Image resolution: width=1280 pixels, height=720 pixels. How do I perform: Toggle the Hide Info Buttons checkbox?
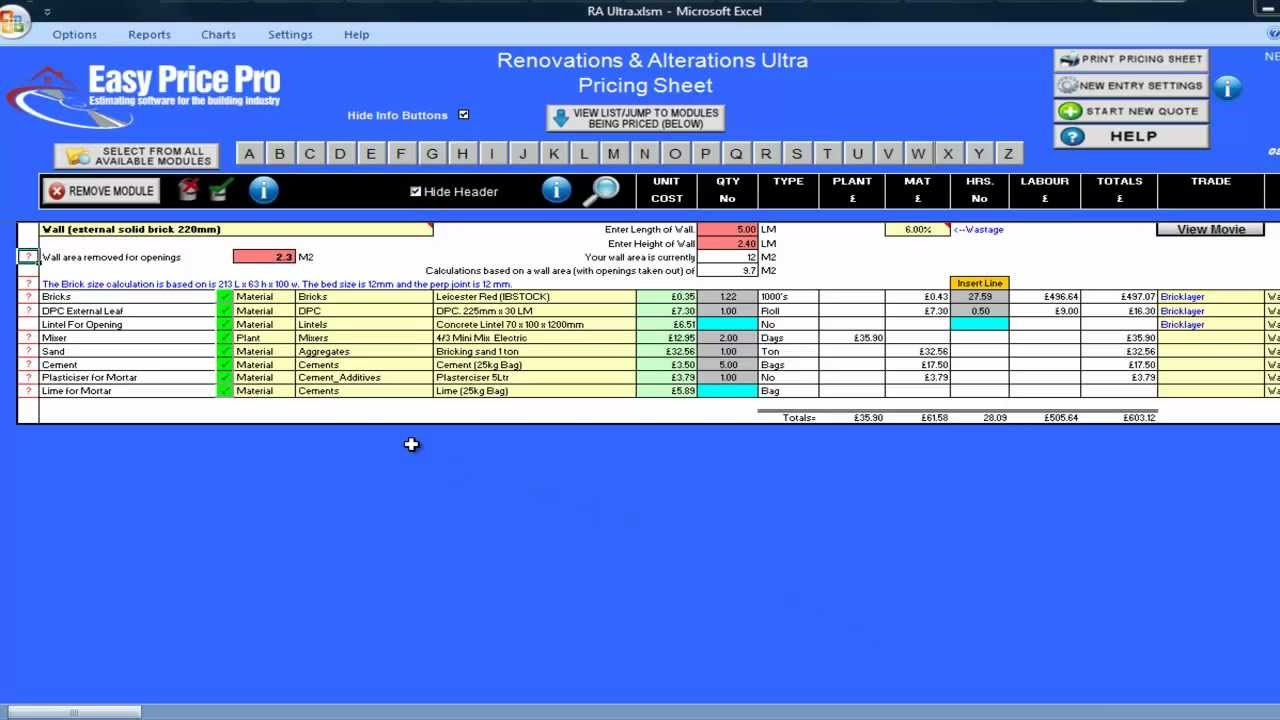coord(464,115)
